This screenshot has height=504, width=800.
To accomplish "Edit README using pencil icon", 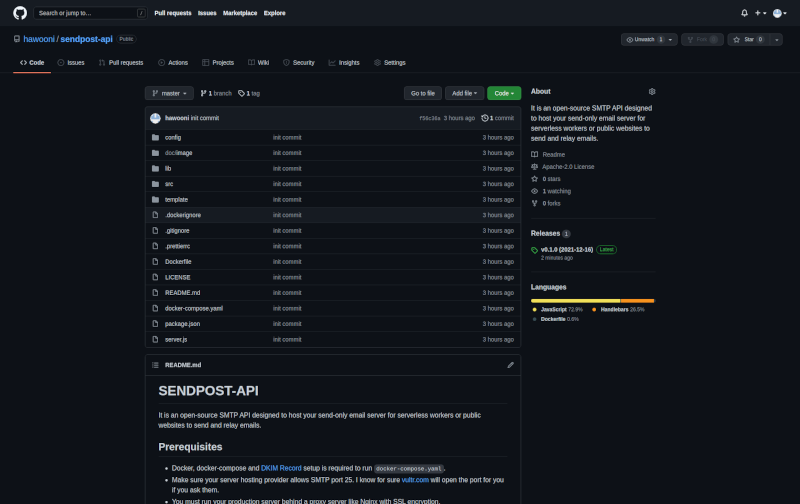I will [x=510, y=365].
